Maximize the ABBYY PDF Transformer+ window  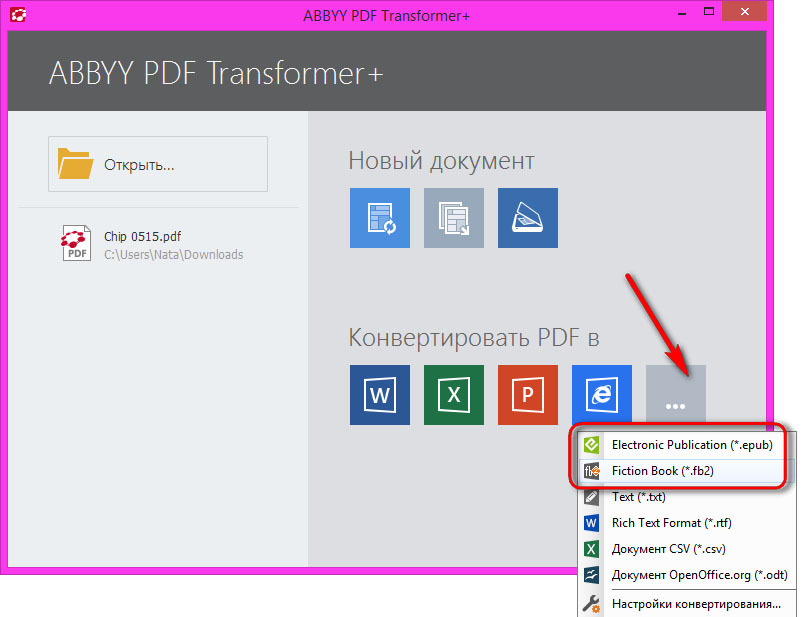pos(709,12)
